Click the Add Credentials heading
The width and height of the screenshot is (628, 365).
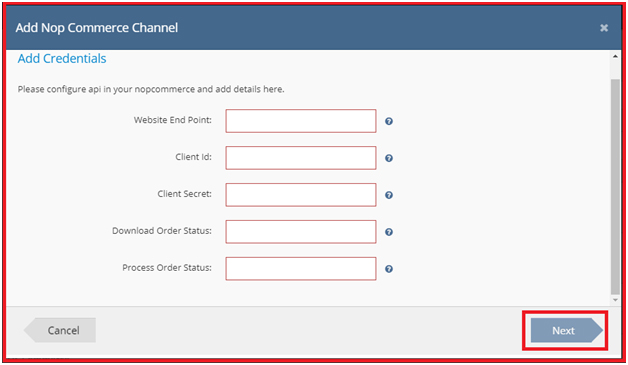point(62,58)
